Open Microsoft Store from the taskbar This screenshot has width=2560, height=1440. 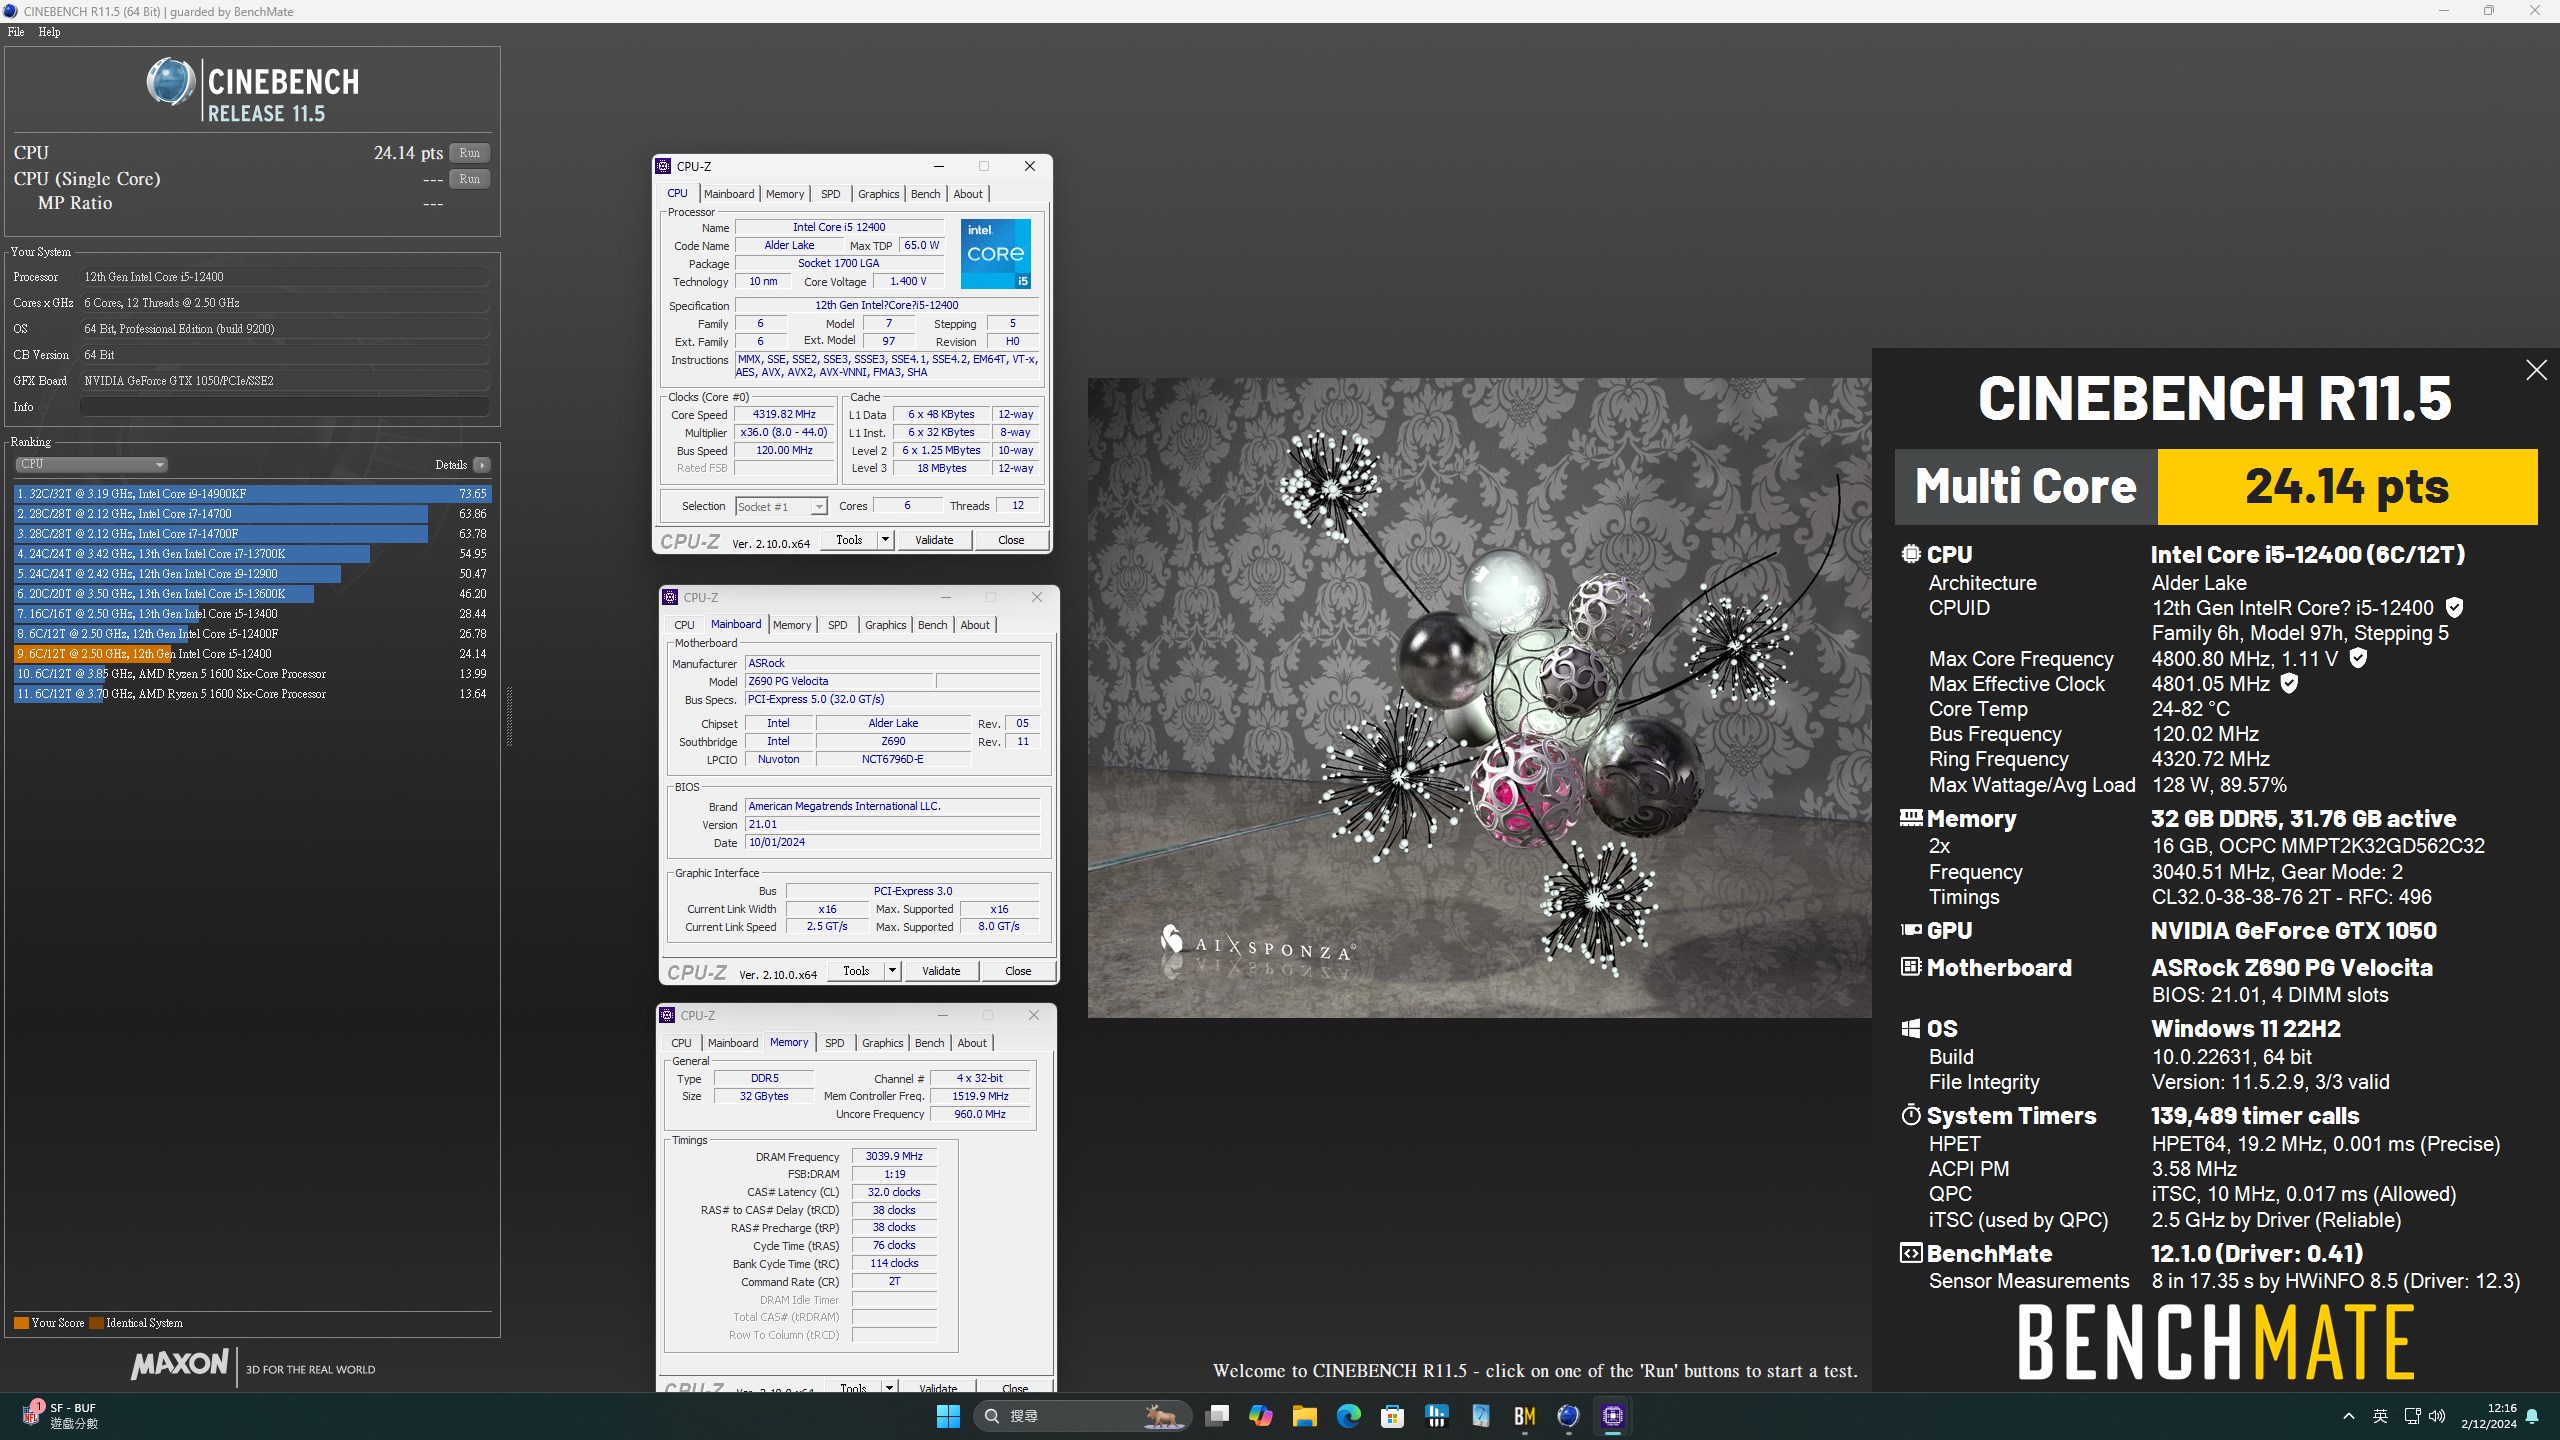click(x=1393, y=1416)
